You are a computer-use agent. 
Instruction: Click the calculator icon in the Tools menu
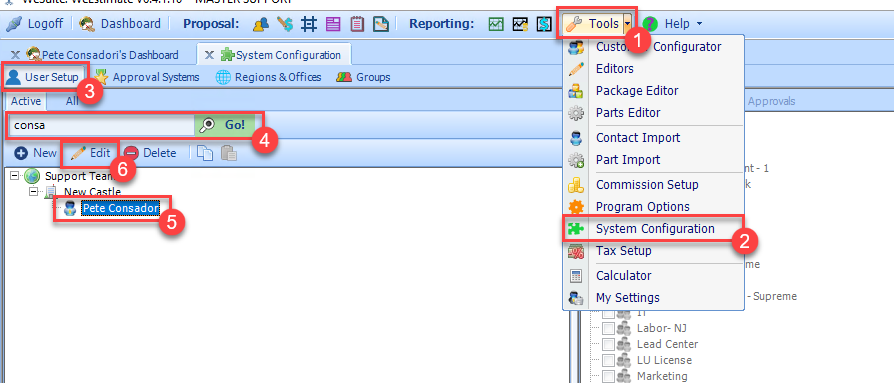click(x=576, y=275)
